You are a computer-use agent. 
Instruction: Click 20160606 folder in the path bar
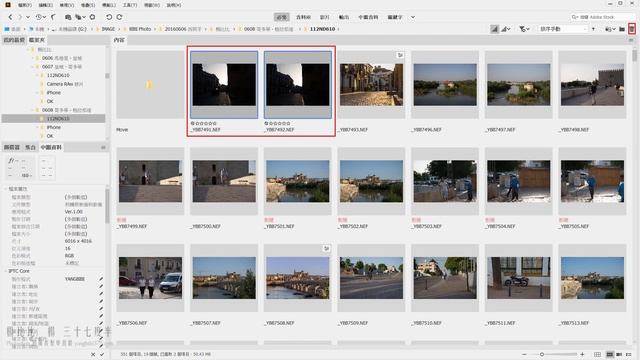point(183,29)
